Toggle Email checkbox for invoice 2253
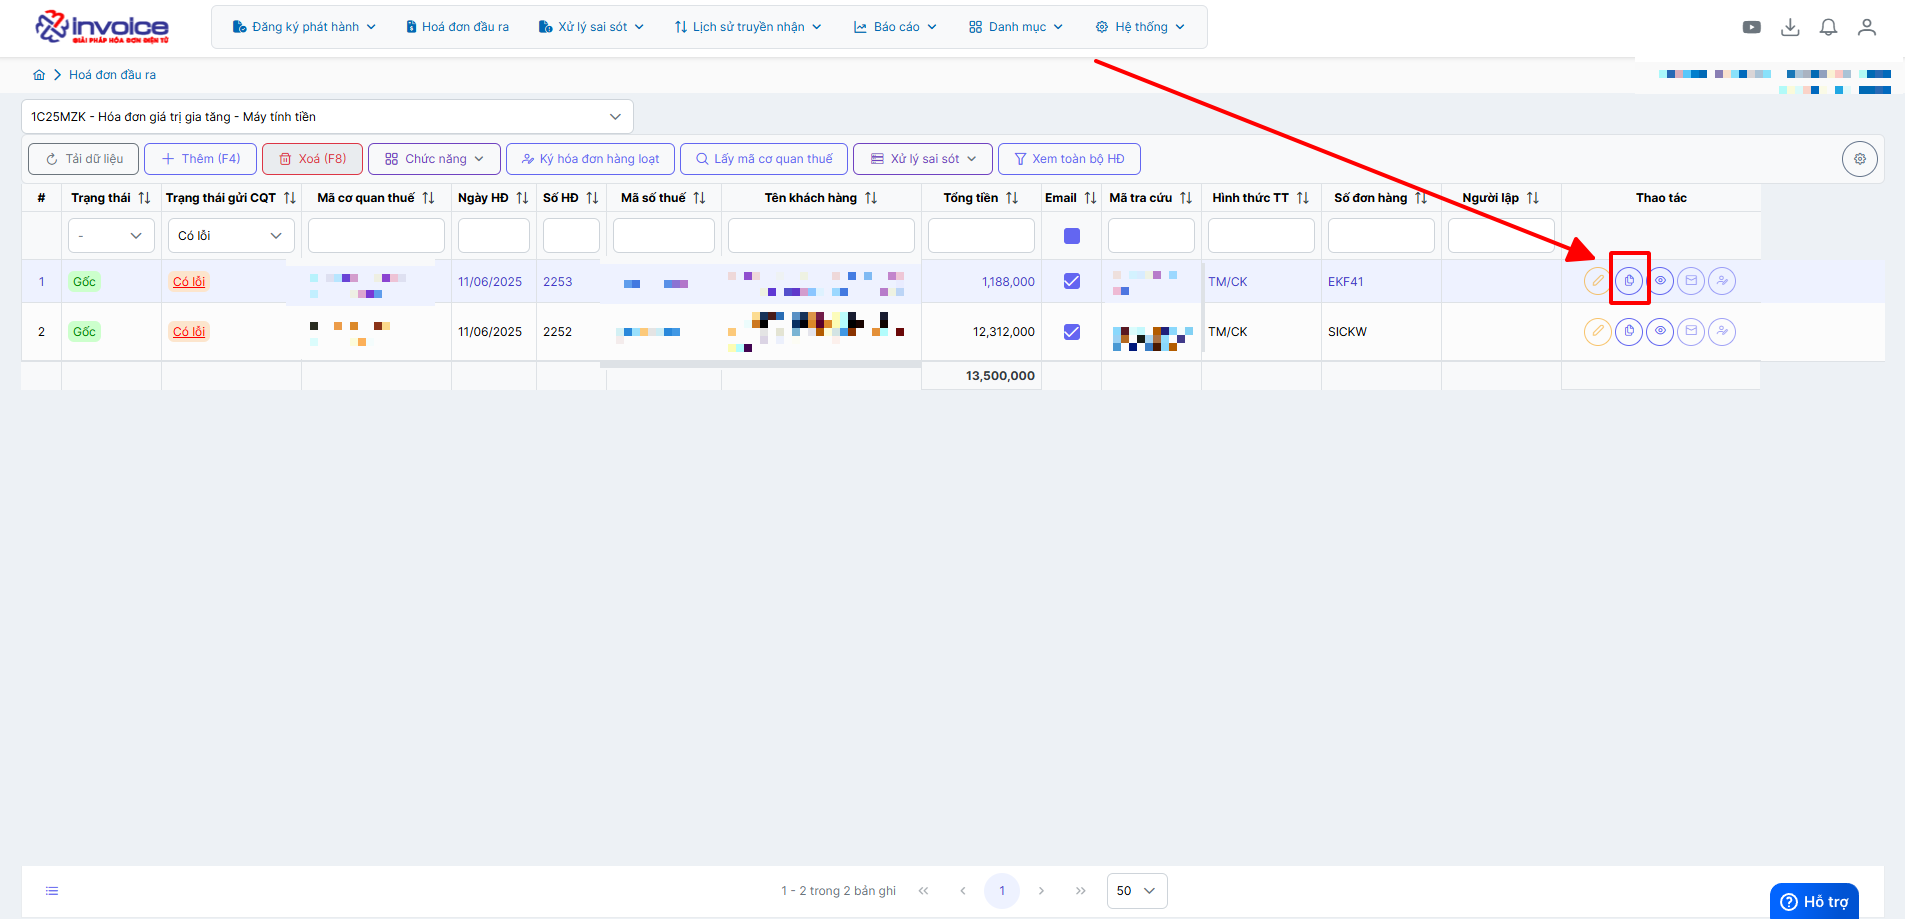The image size is (1905, 919). 1072,281
